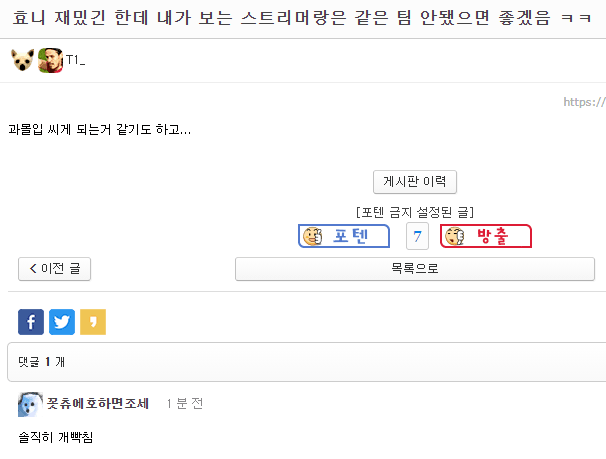
Task: Click the chihuahua dog badge icon
Action: 22,60
